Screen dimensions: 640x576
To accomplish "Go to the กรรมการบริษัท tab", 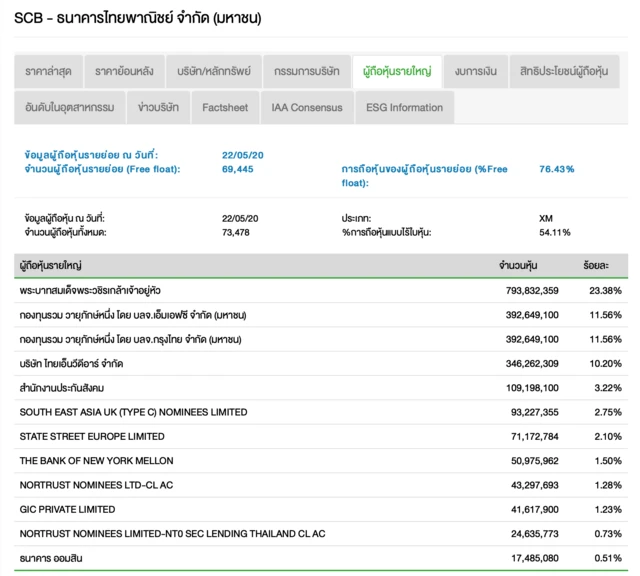I will click(307, 72).
